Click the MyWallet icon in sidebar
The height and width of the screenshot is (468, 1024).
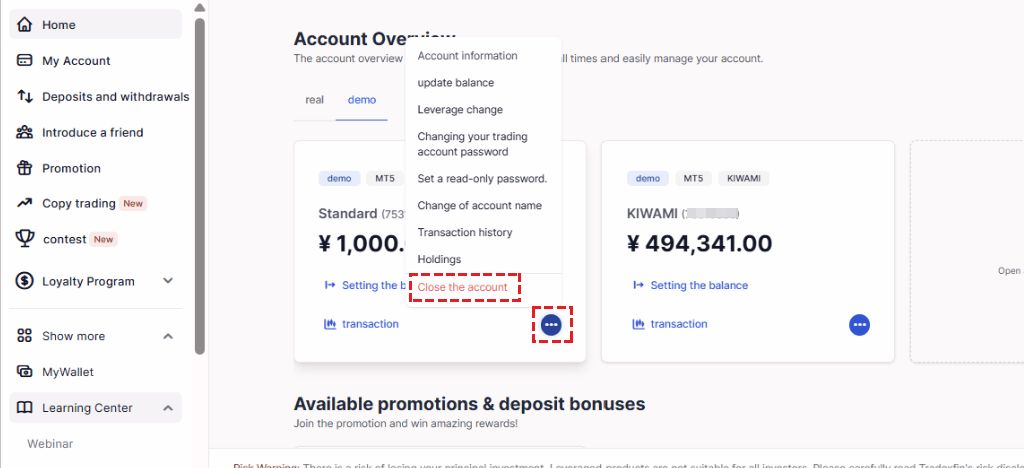pos(24,372)
